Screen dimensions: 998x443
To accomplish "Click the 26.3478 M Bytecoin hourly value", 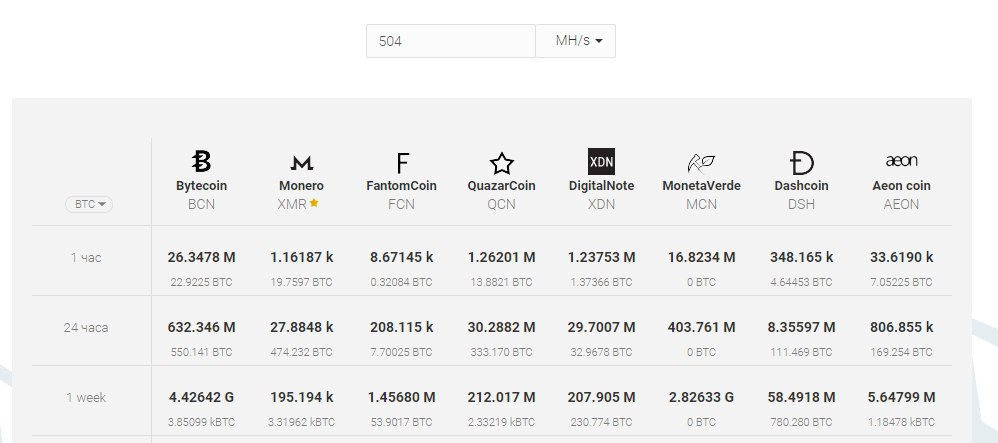I will (x=201, y=258).
